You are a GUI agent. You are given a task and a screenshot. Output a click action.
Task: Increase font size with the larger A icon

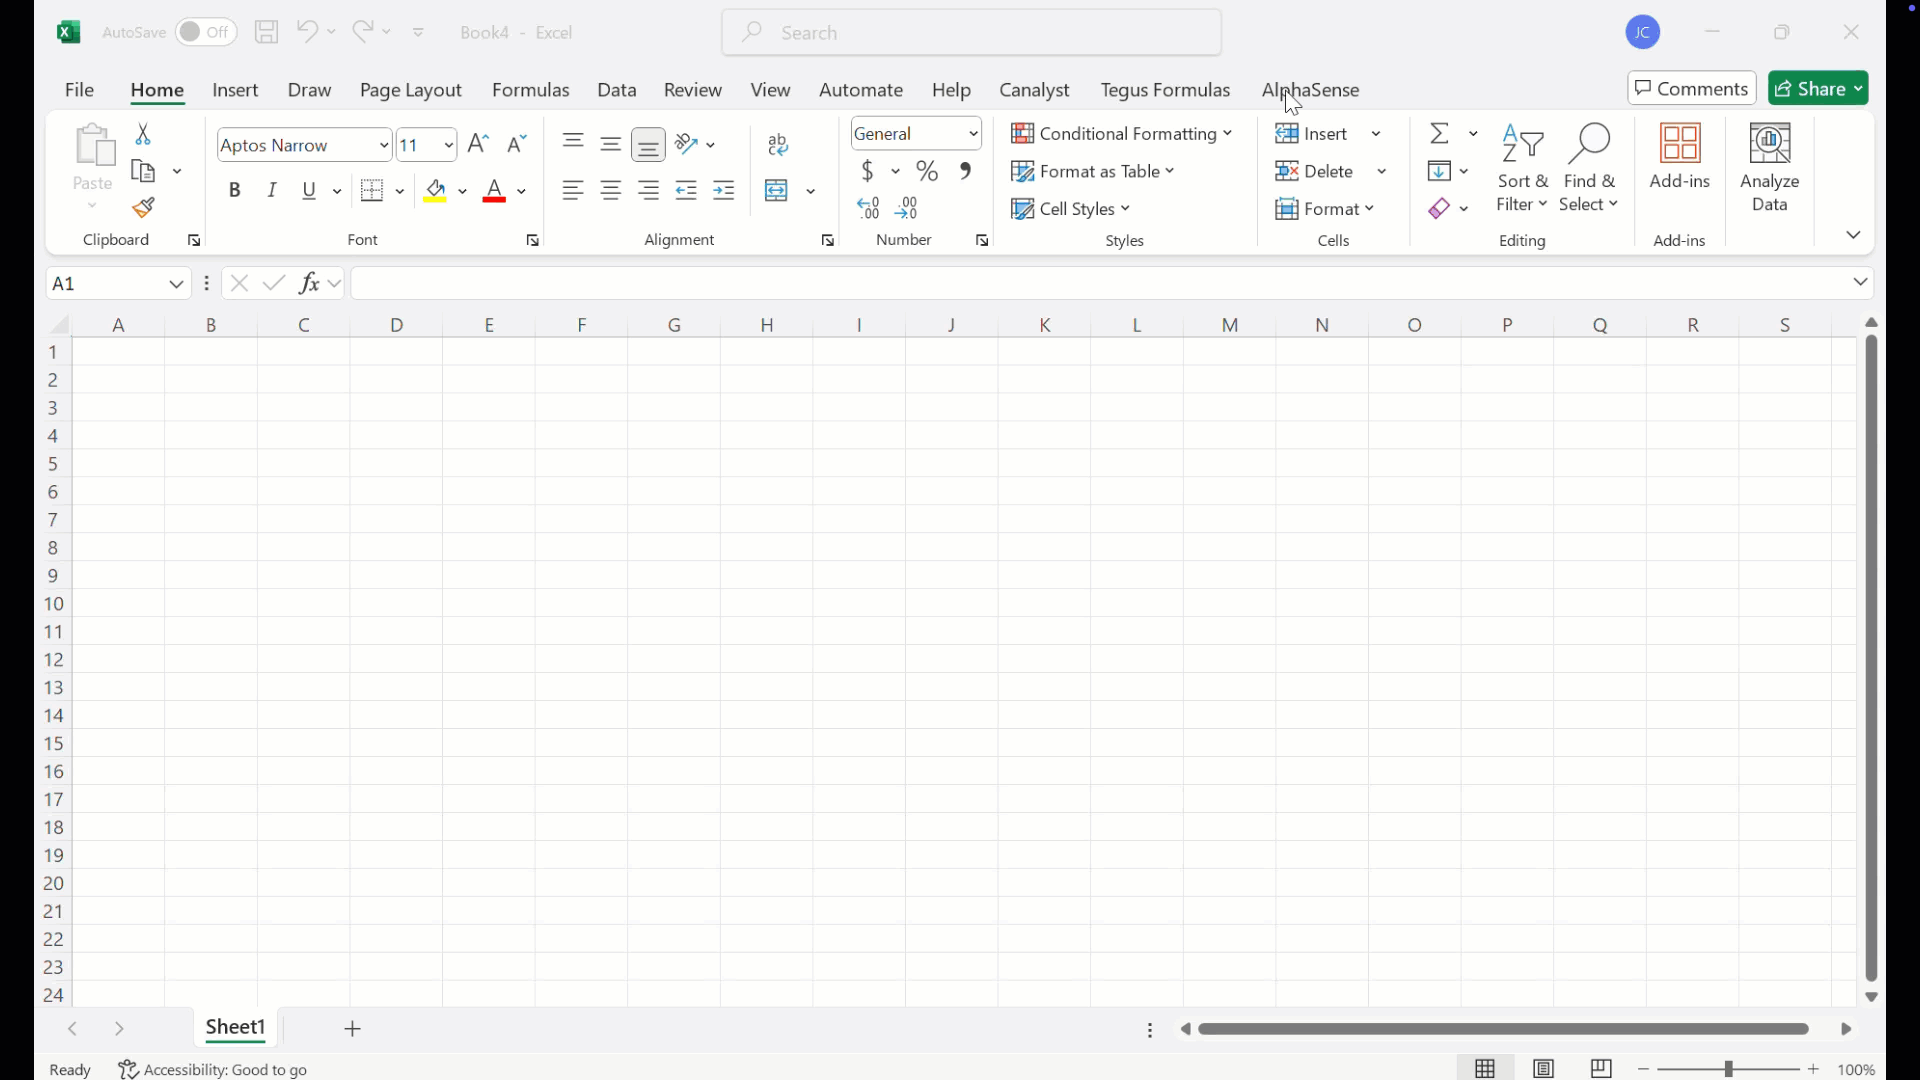[x=479, y=144]
